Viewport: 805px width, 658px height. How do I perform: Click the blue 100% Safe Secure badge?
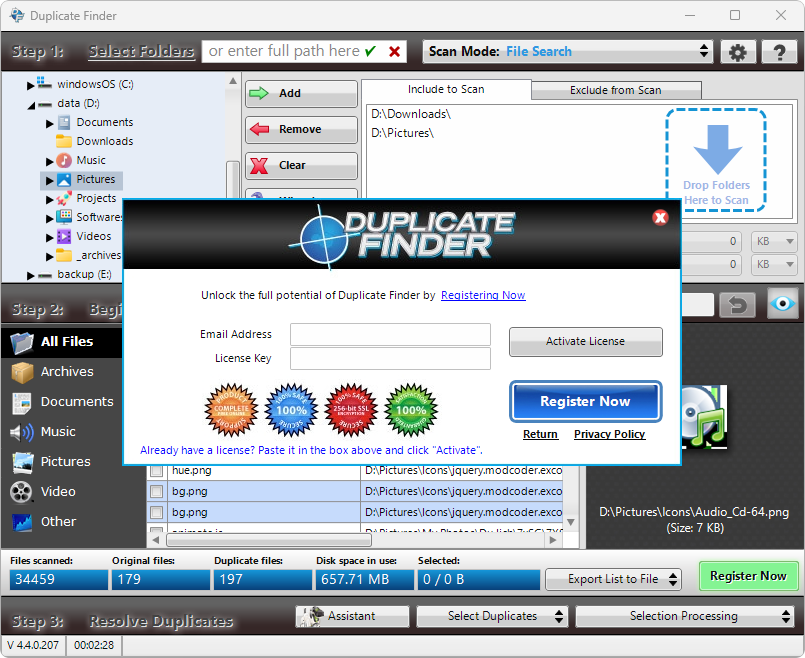[291, 410]
